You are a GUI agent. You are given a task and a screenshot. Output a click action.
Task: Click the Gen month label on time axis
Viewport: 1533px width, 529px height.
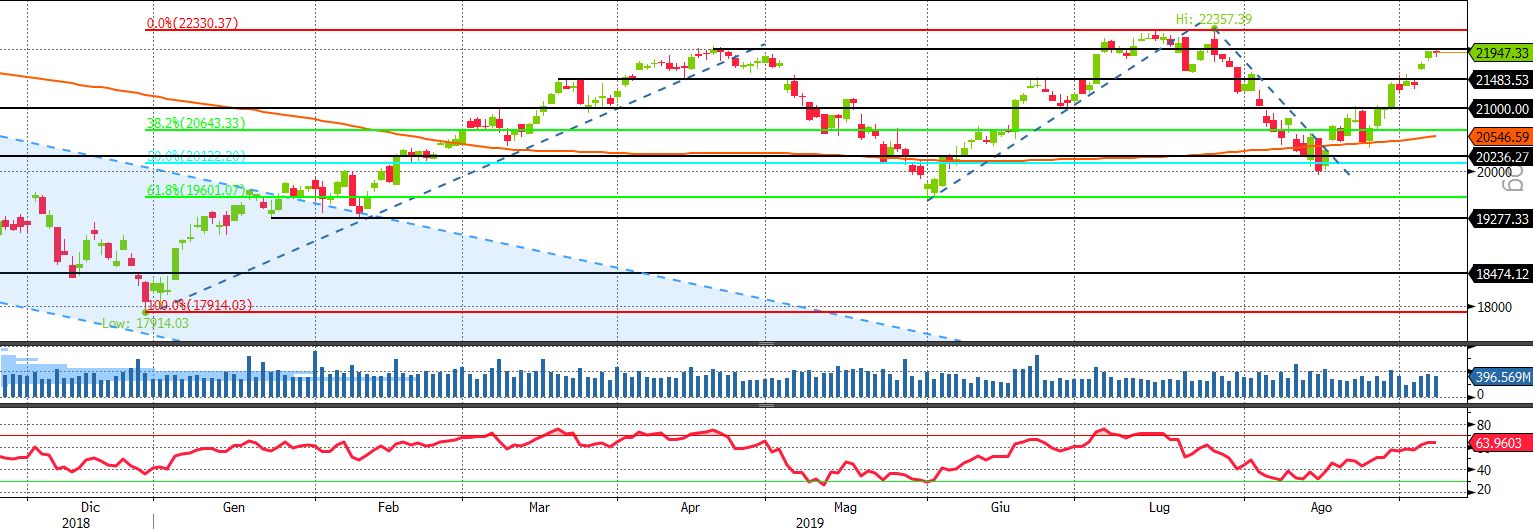[234, 507]
